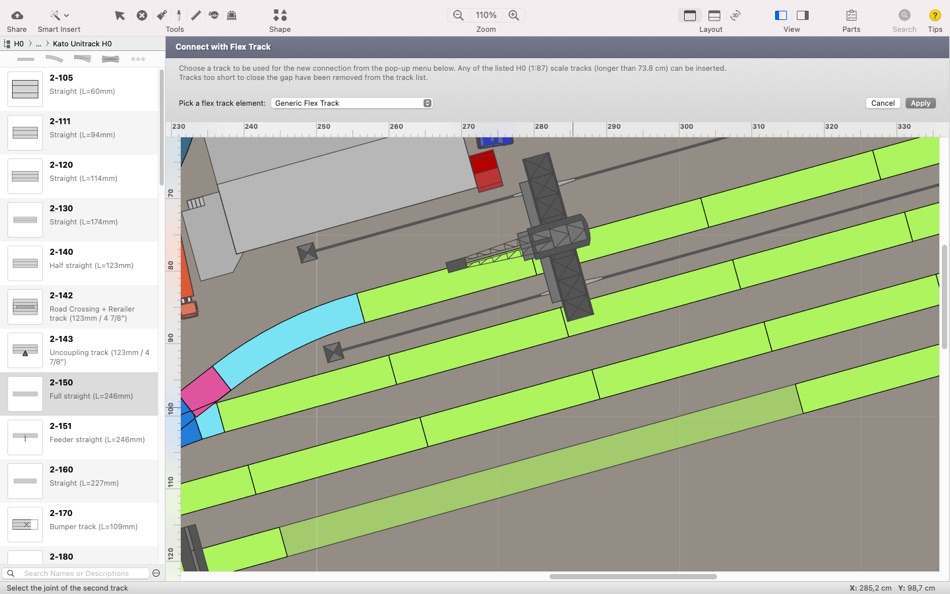Open the Shape tools

[x=280, y=15]
